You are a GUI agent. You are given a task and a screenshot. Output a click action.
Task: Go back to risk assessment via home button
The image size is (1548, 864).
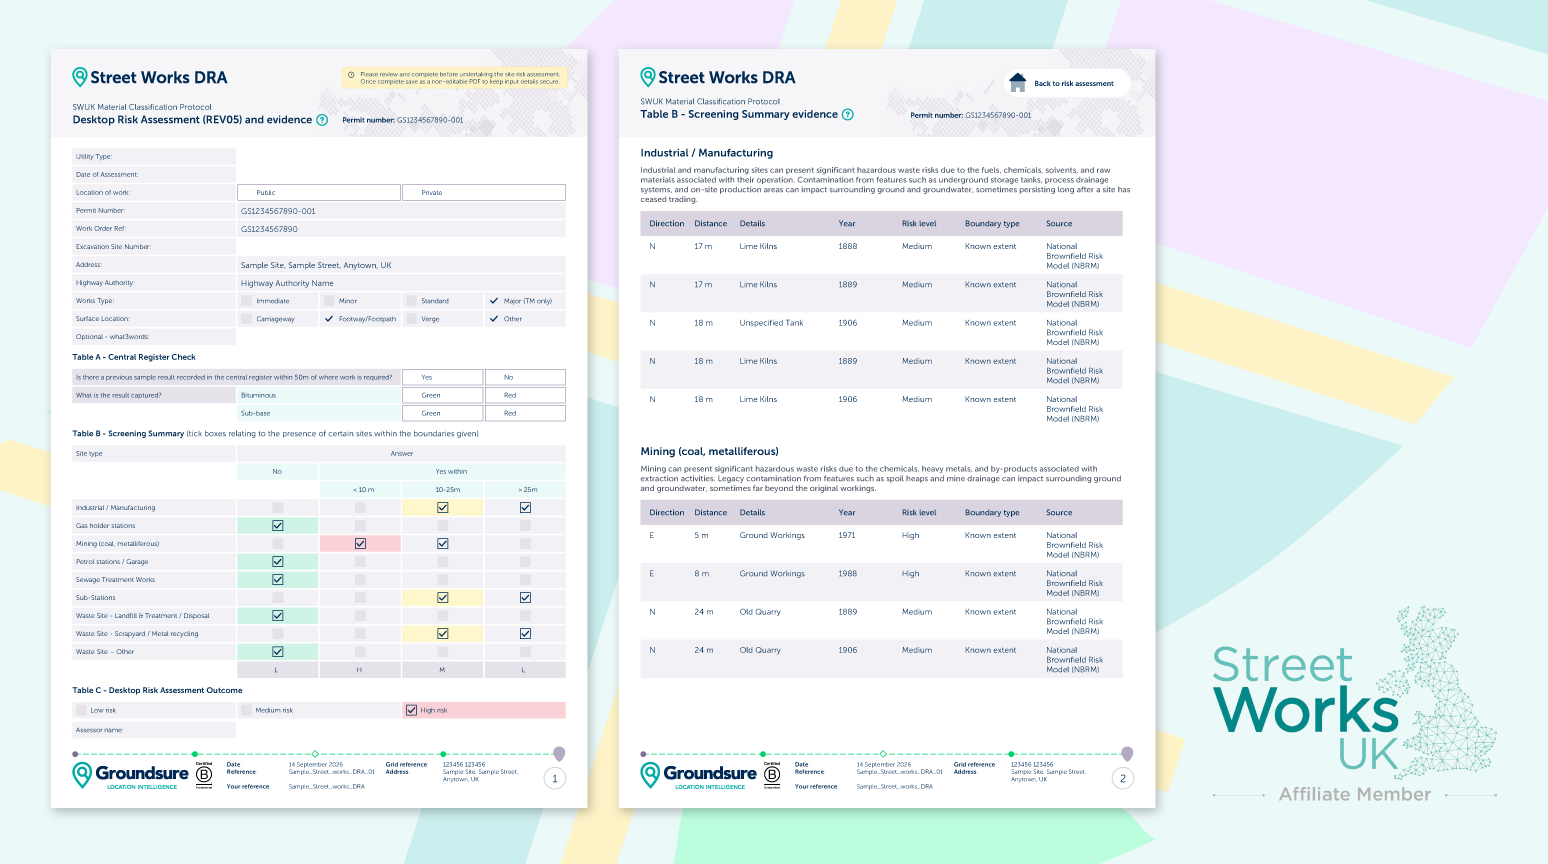1066,83
